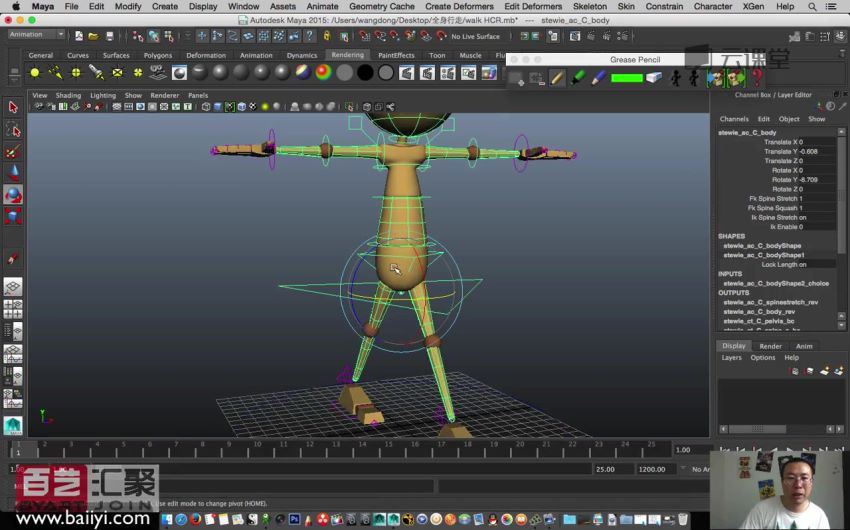
Task: Switch to the Animation shelf tab
Action: click(256, 55)
